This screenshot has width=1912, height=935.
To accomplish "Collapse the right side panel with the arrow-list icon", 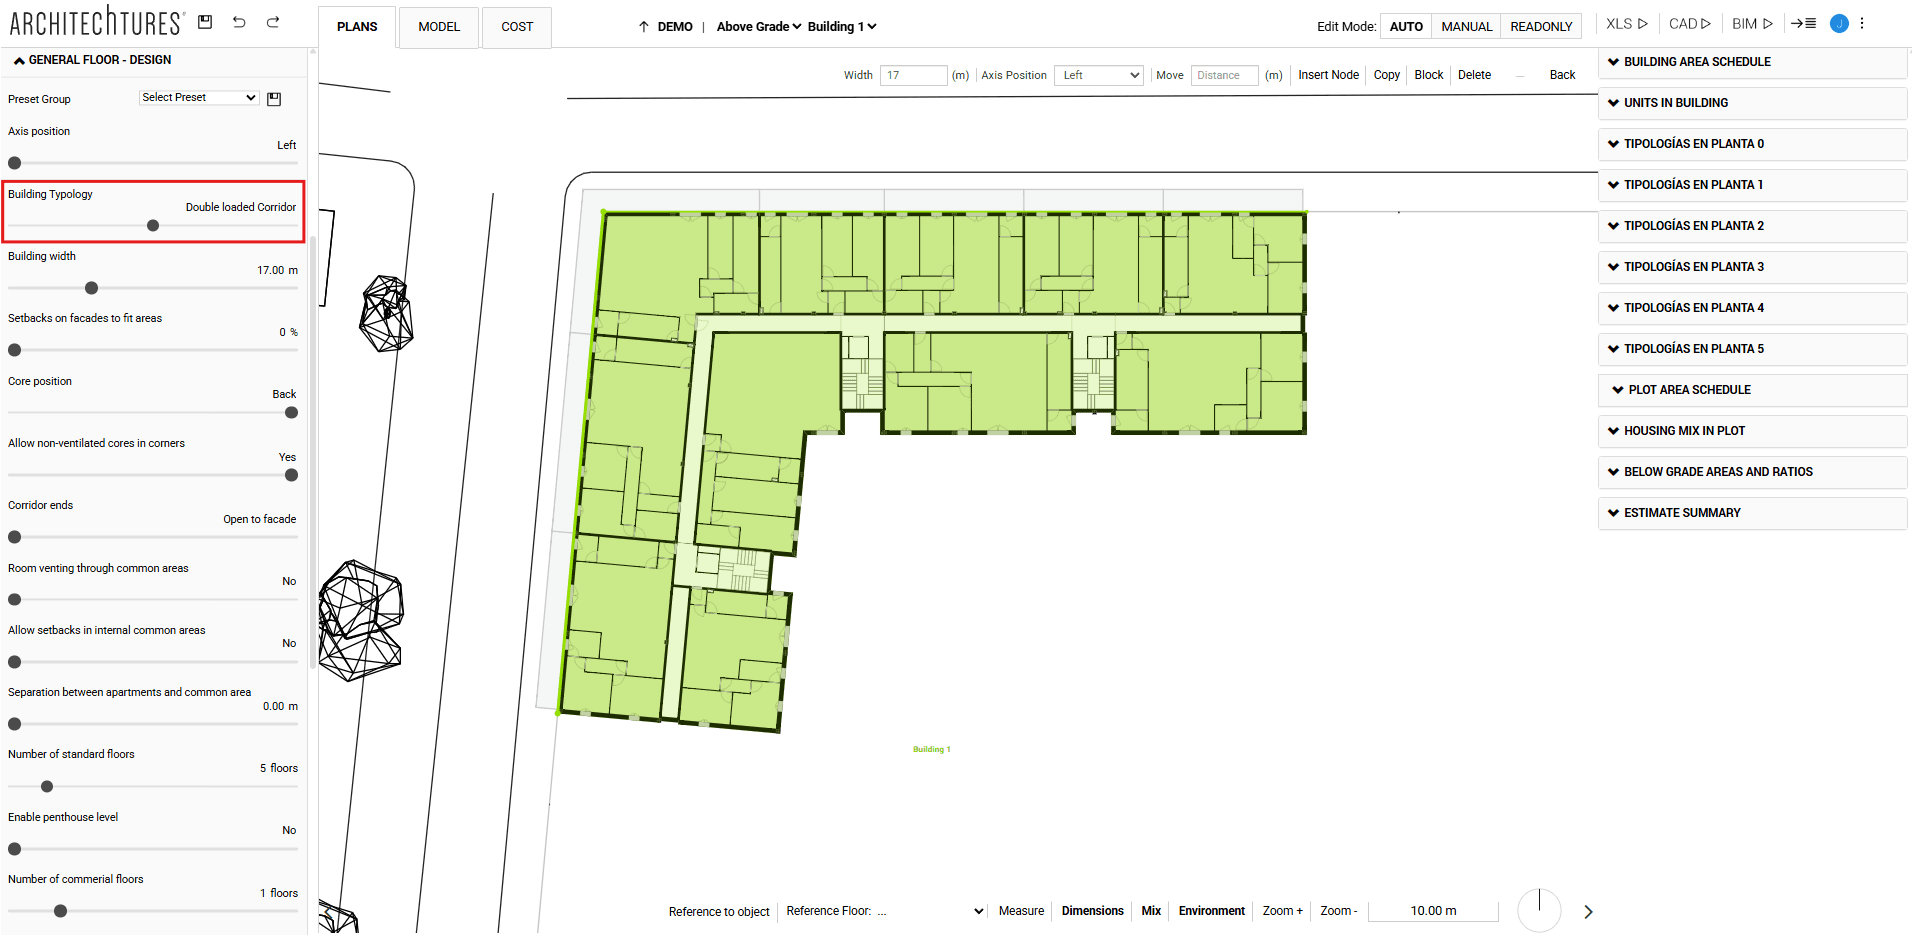I will [x=1803, y=24].
